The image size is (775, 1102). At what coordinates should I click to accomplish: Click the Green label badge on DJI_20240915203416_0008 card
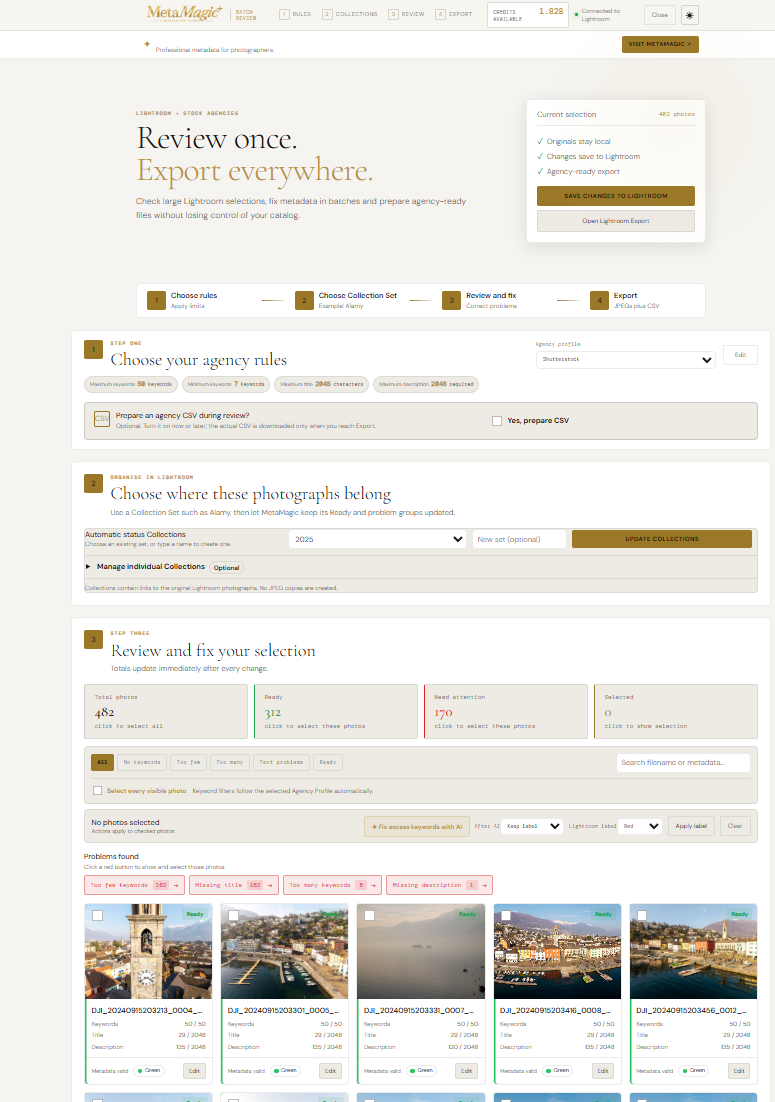point(557,1070)
